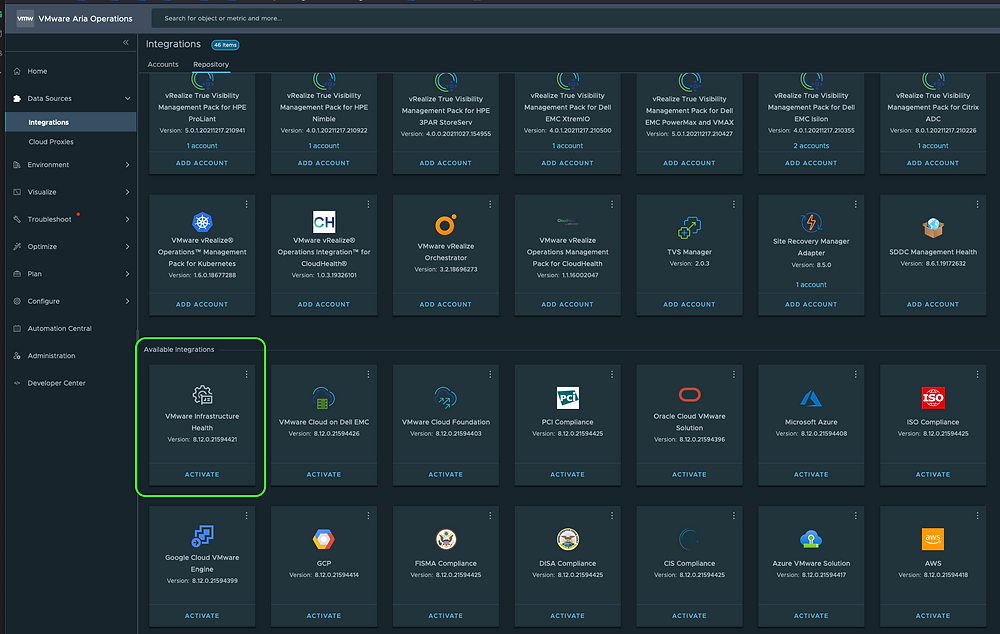Activate VMware Infrastructure Health integration
The image size is (1000, 634).
pos(202,475)
